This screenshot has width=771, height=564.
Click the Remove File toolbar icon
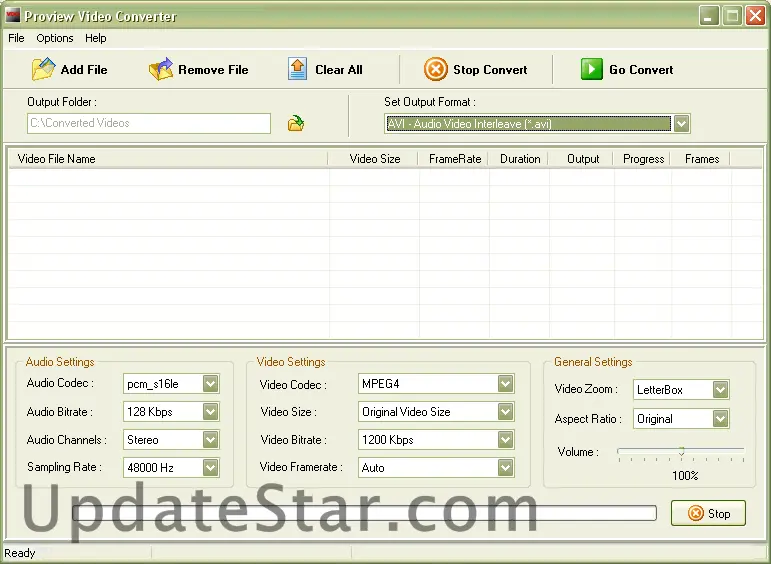(161, 69)
